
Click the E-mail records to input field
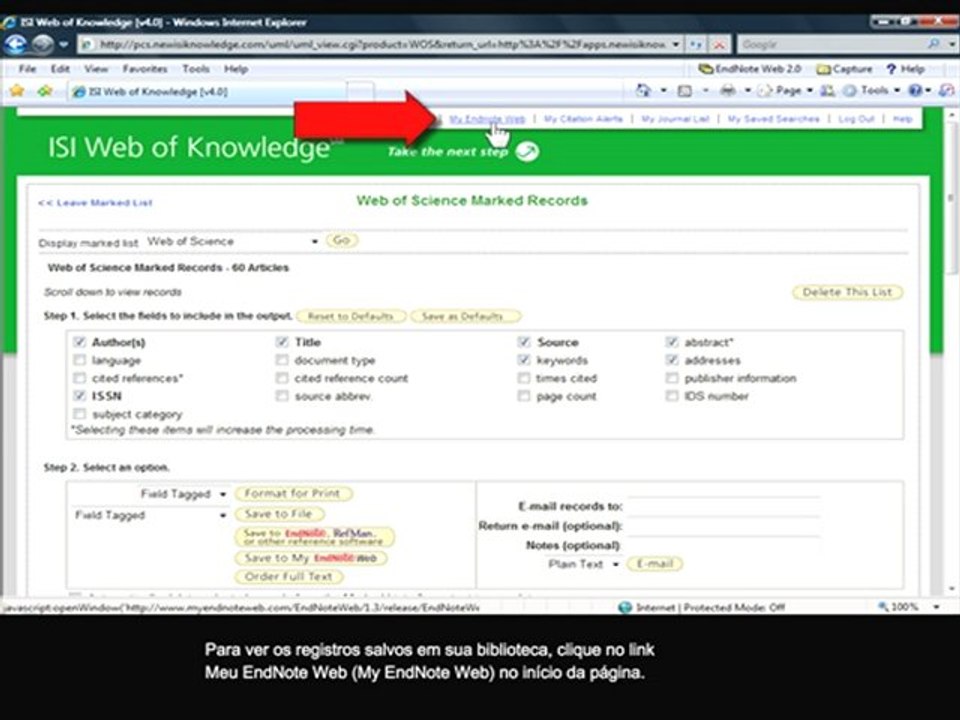click(724, 506)
